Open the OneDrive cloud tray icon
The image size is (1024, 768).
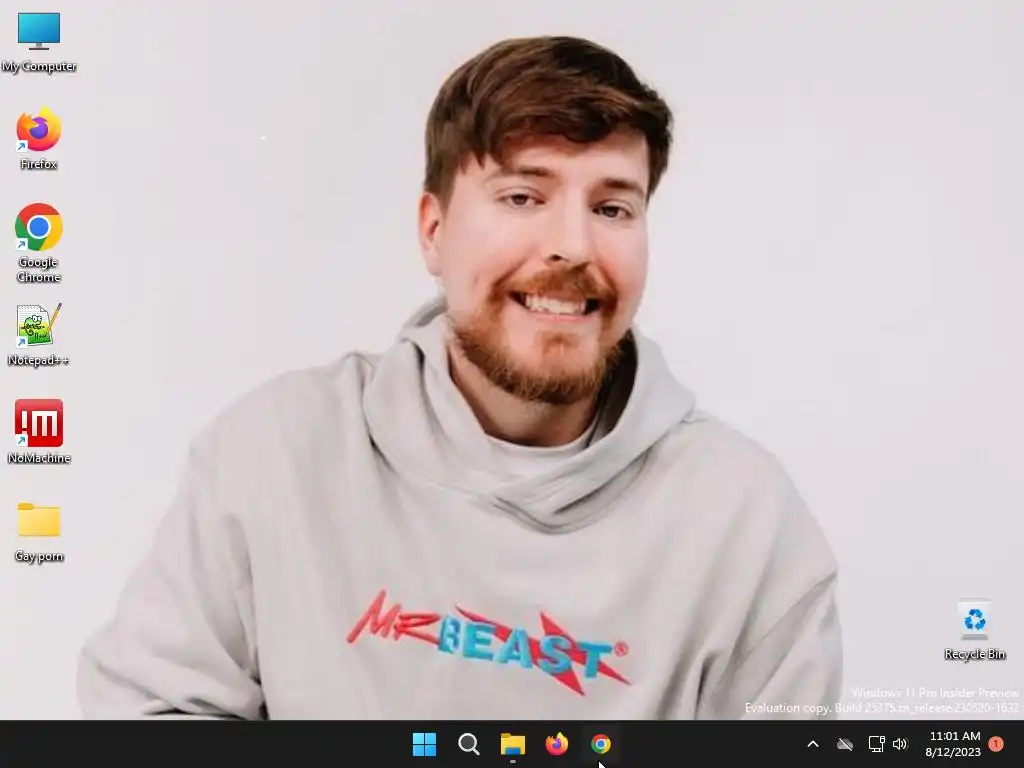click(x=845, y=744)
